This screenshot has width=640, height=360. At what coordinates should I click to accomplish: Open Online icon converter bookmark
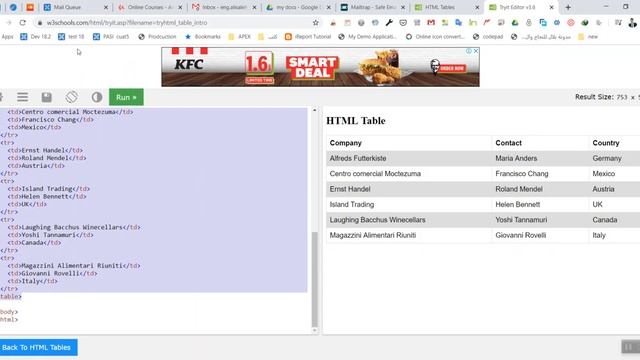pyautogui.click(x=435, y=37)
